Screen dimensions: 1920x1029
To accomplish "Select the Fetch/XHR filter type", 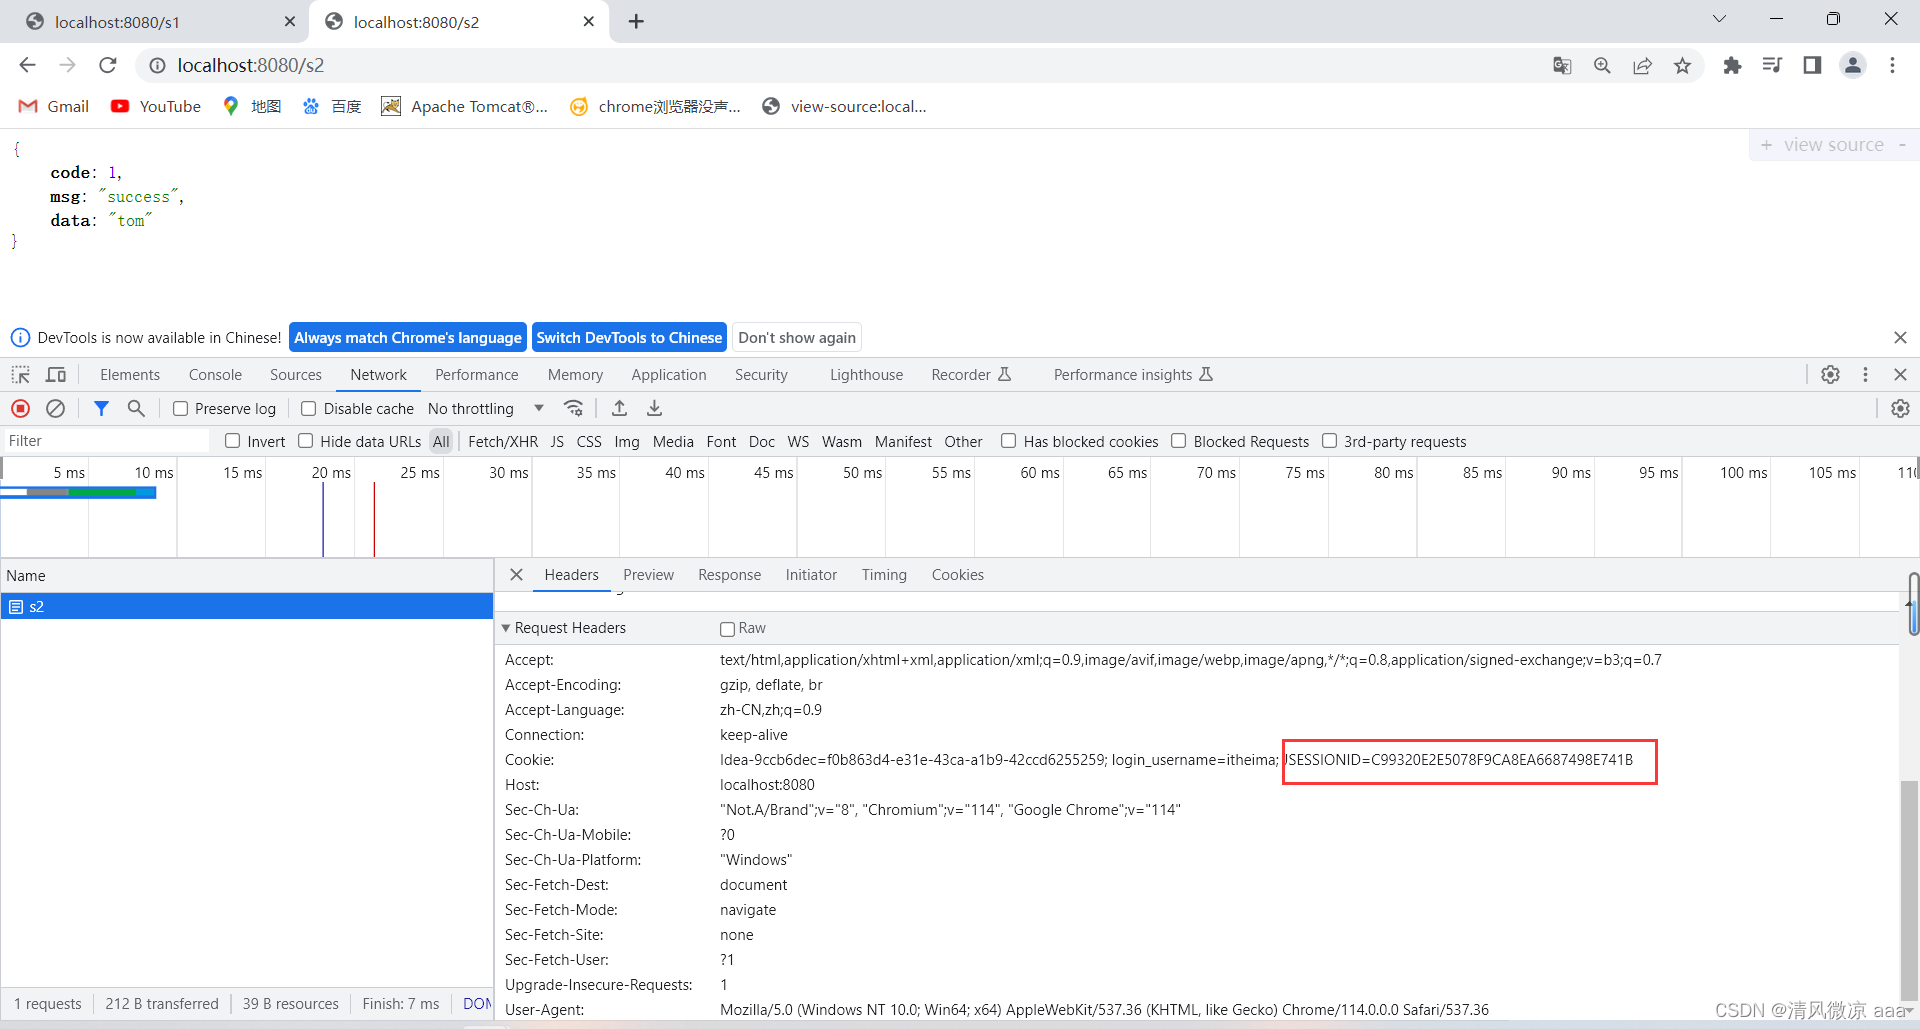I will tap(503, 441).
